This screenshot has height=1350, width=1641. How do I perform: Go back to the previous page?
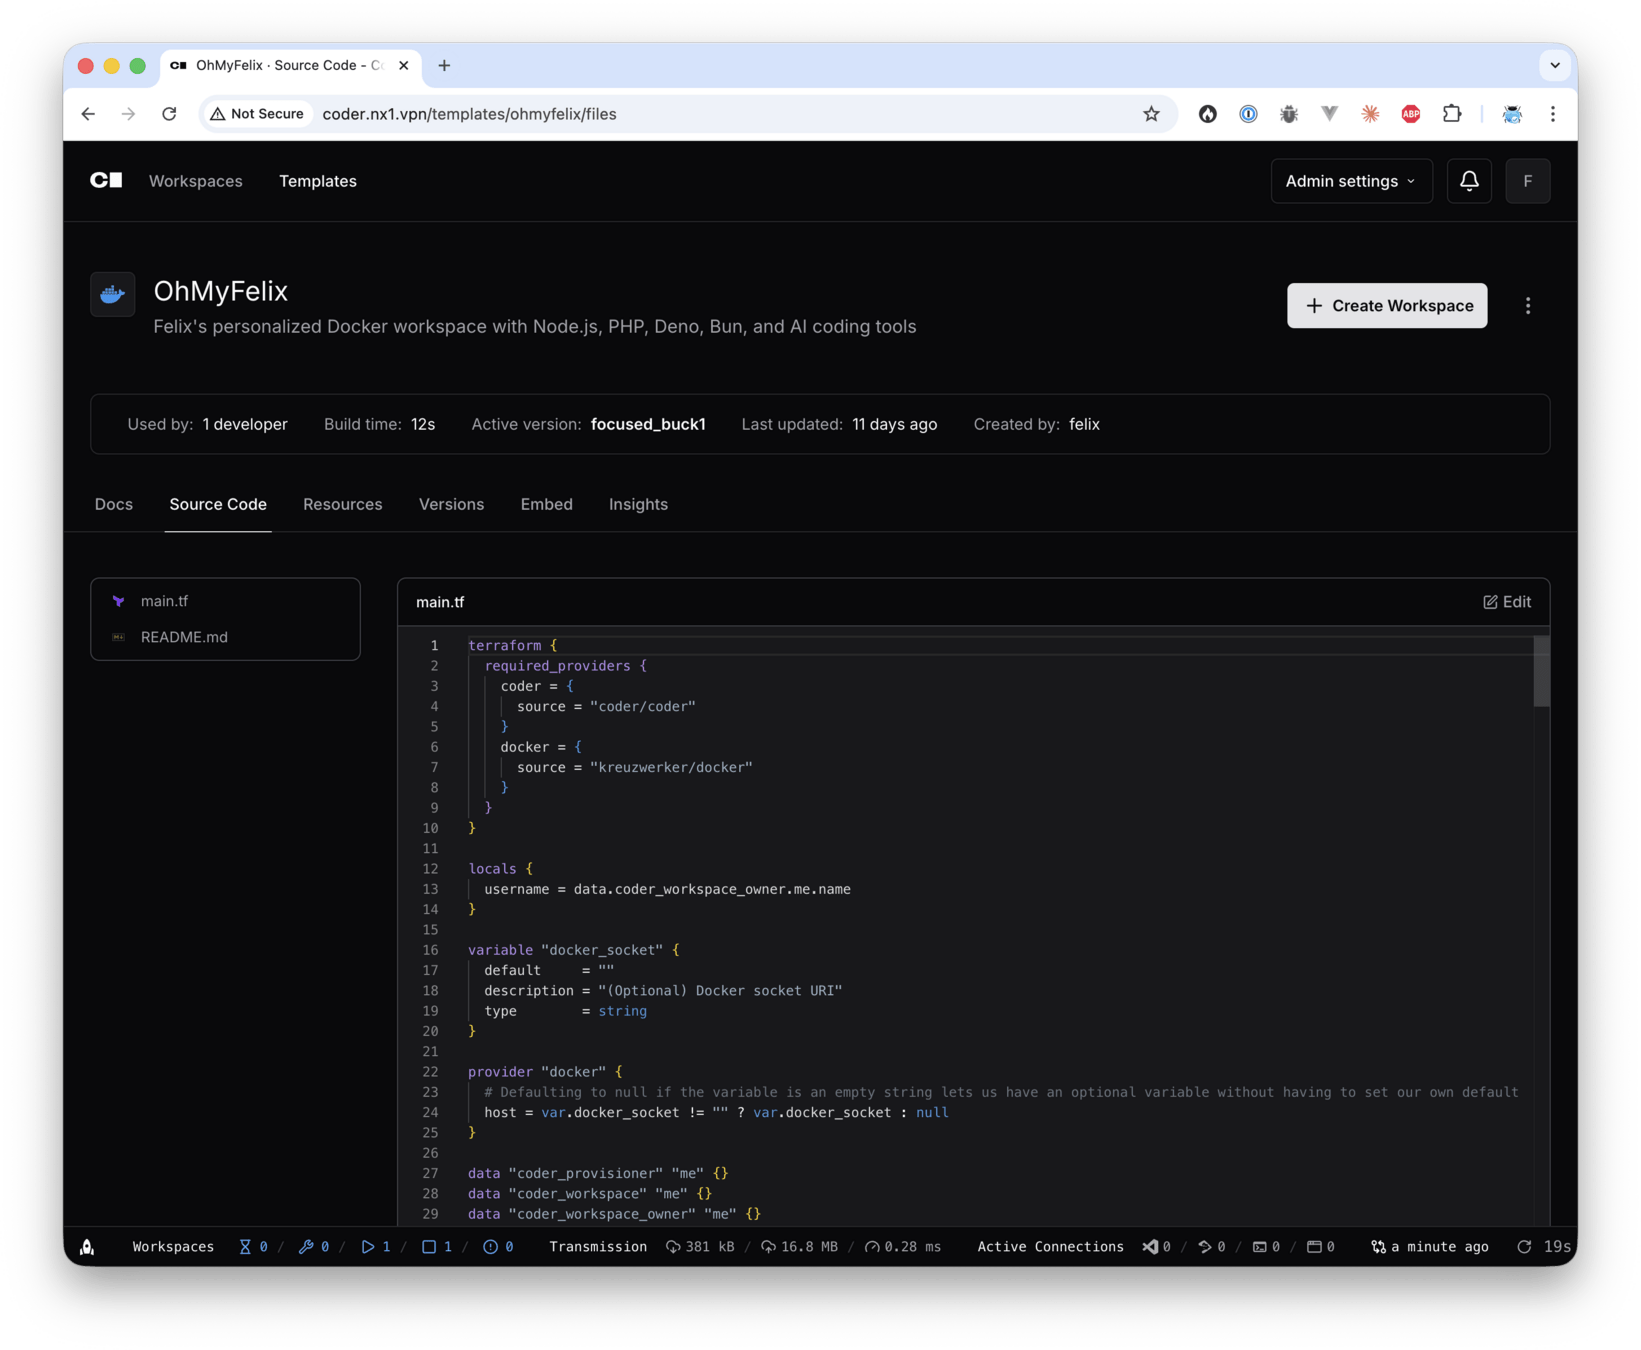[x=88, y=114]
